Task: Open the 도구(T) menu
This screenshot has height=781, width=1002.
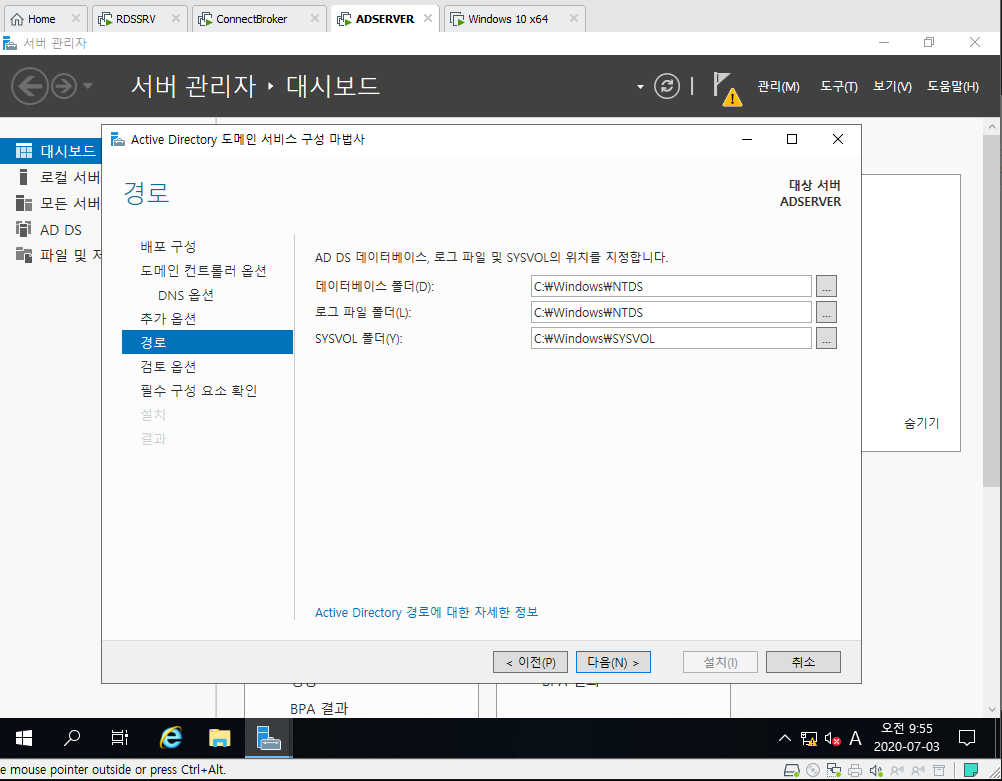Action: [x=838, y=86]
